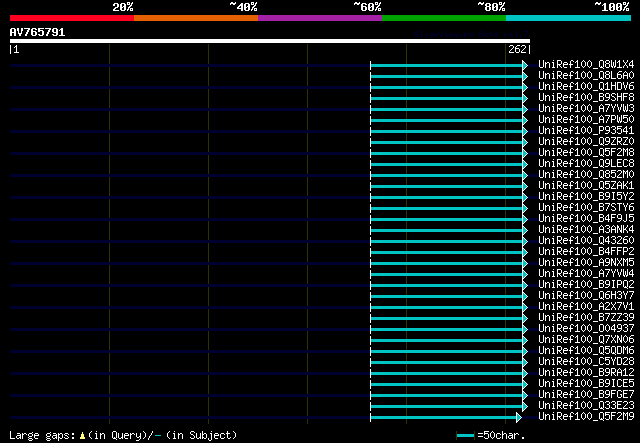Image resolution: width=640 pixels, height=443 pixels.
Task: Select the UniRef100_Q9ZRZ0 label
Action: [x=586, y=142]
